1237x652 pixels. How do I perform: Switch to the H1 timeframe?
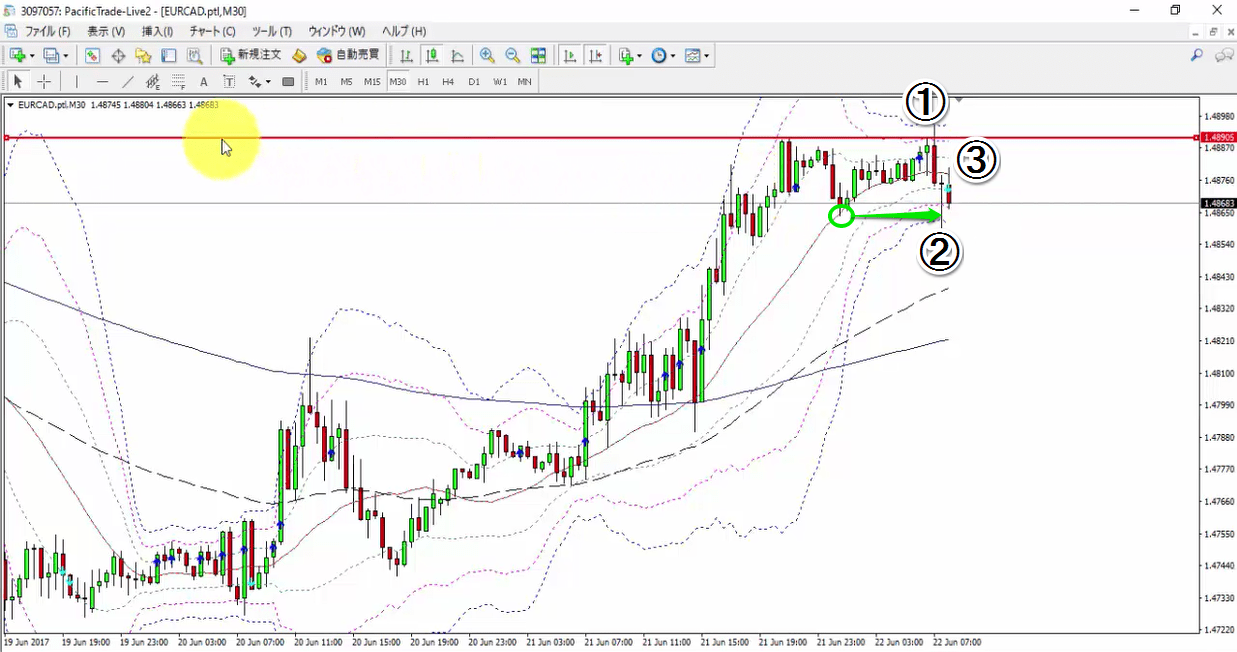coord(423,82)
